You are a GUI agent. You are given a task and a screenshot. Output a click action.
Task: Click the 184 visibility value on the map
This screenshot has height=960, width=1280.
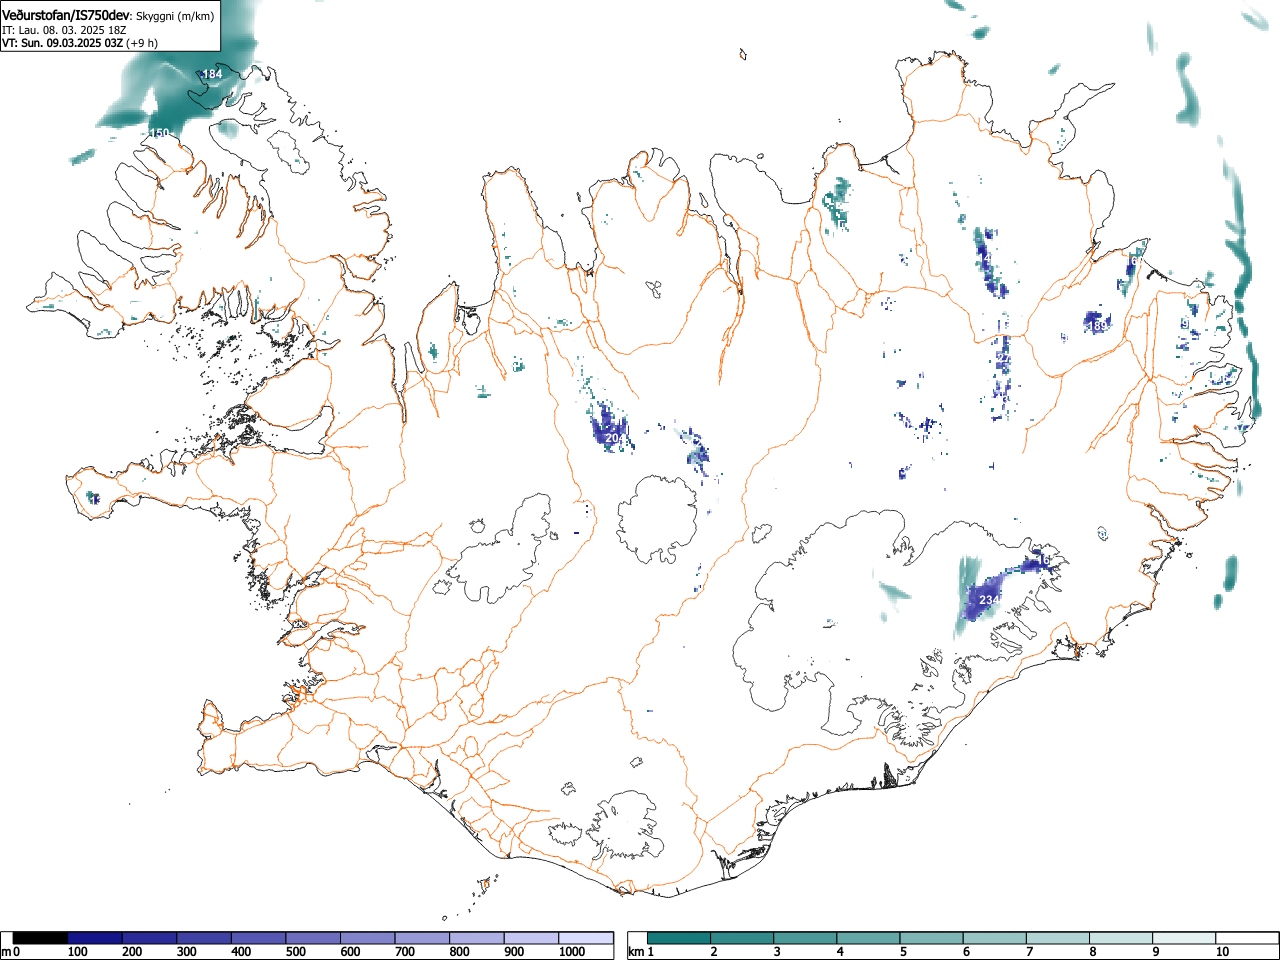click(x=212, y=74)
